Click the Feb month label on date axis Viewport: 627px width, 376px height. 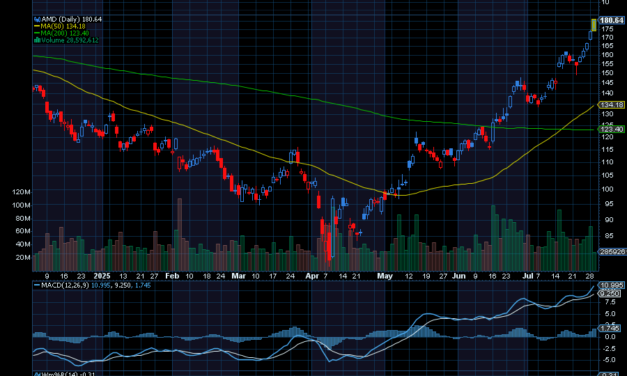click(172, 276)
